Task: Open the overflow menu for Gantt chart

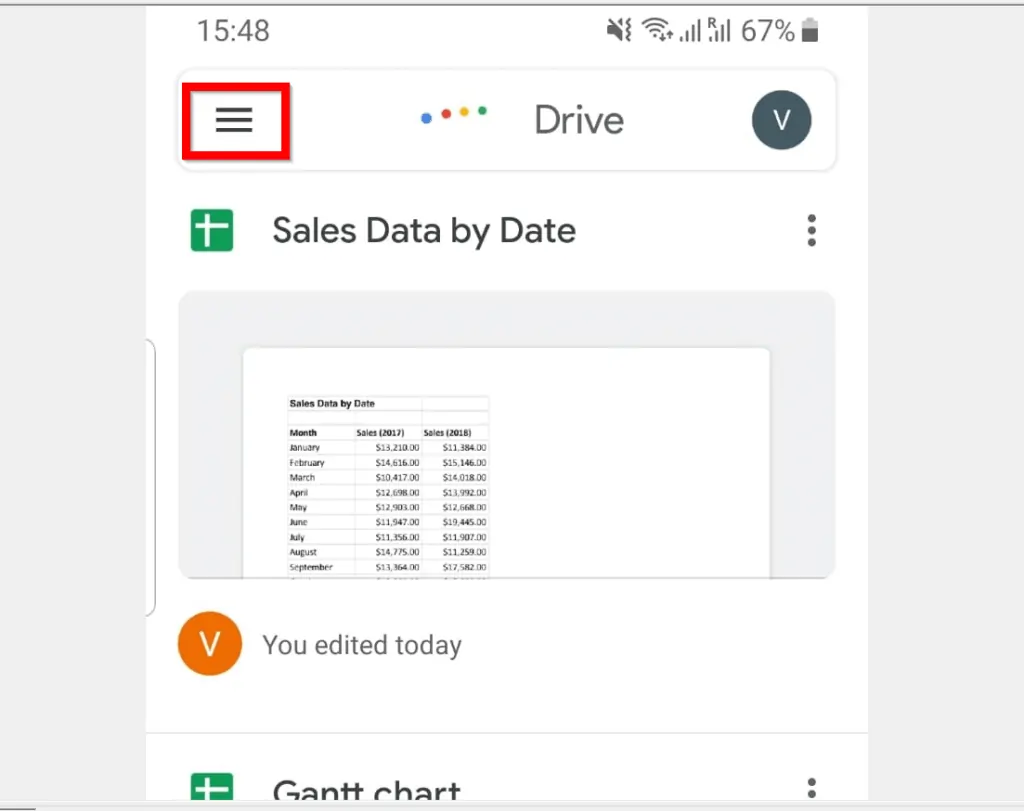Action: click(812, 789)
